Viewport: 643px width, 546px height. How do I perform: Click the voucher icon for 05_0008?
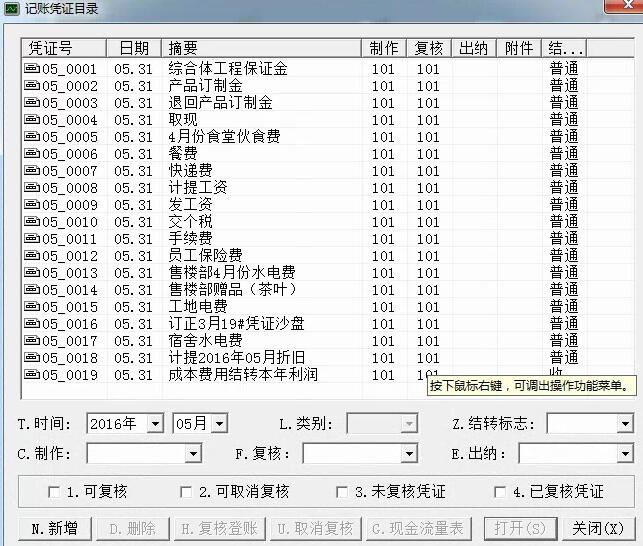pos(32,188)
